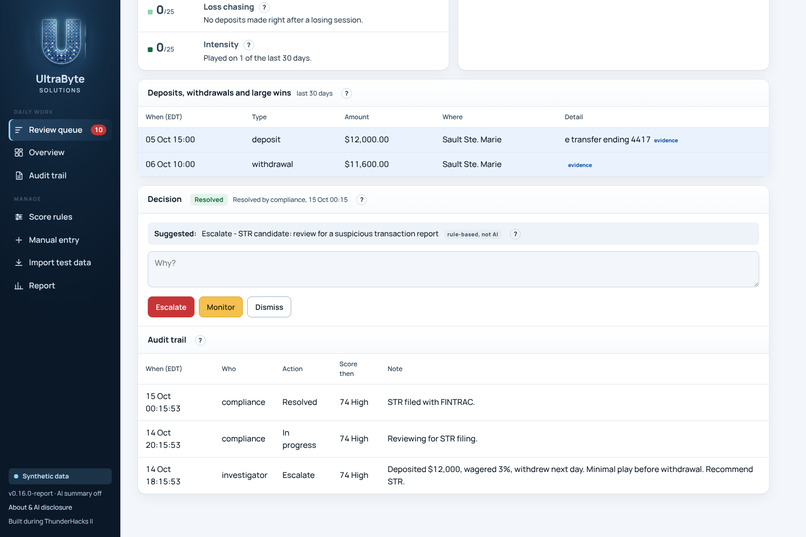Click the Synthetic data status dot
This screenshot has width=806, height=537.
click(16, 476)
